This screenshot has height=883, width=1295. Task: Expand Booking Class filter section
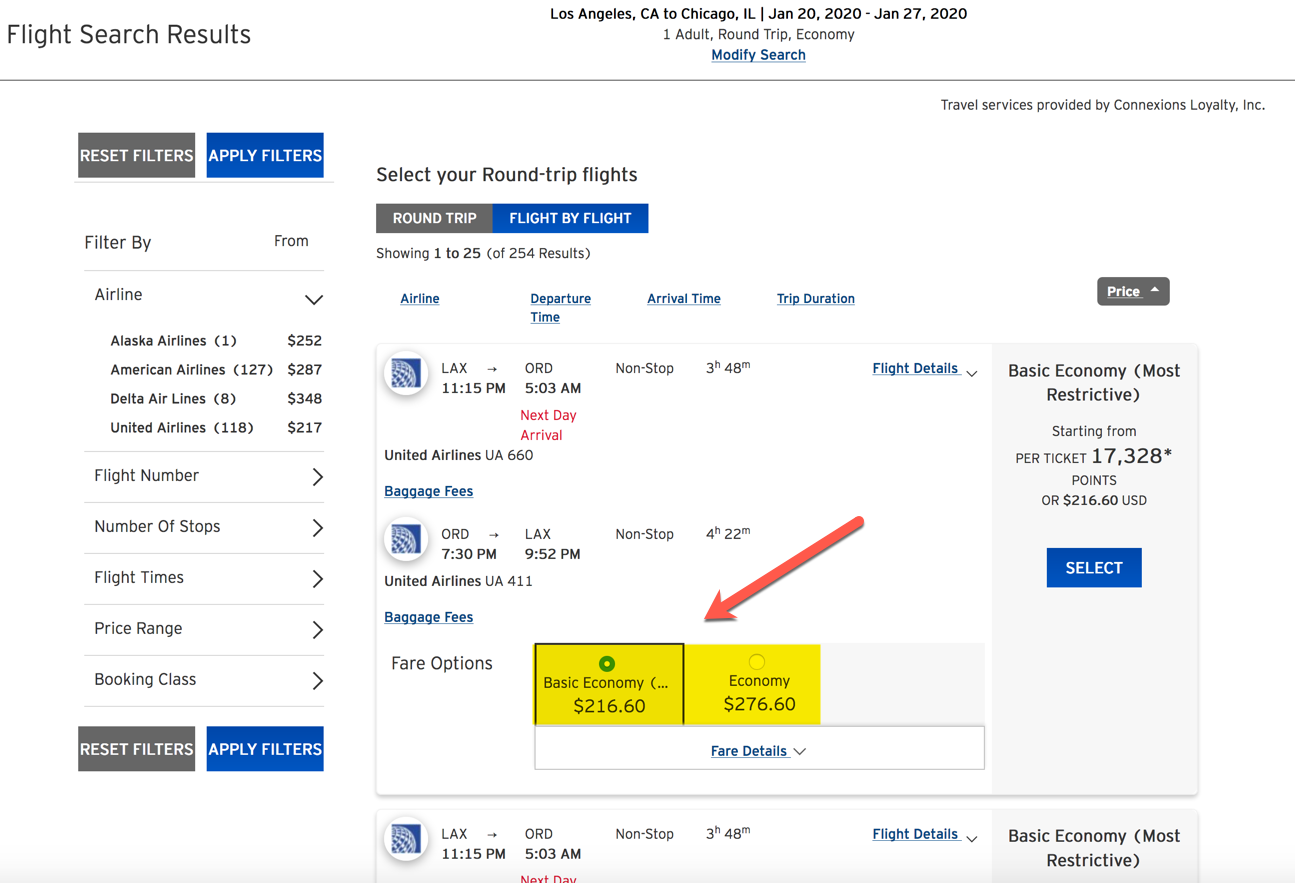[x=318, y=681]
